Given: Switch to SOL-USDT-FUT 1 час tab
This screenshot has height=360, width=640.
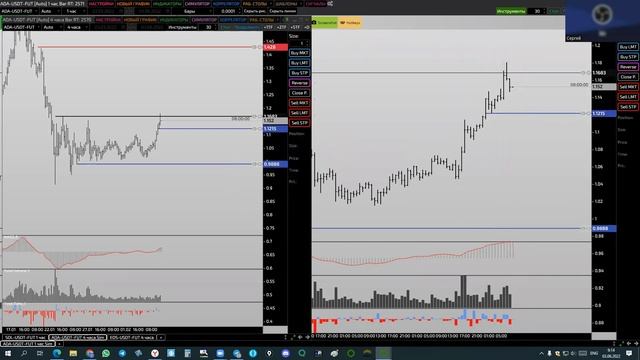Looking at the screenshot, I should point(25,338).
